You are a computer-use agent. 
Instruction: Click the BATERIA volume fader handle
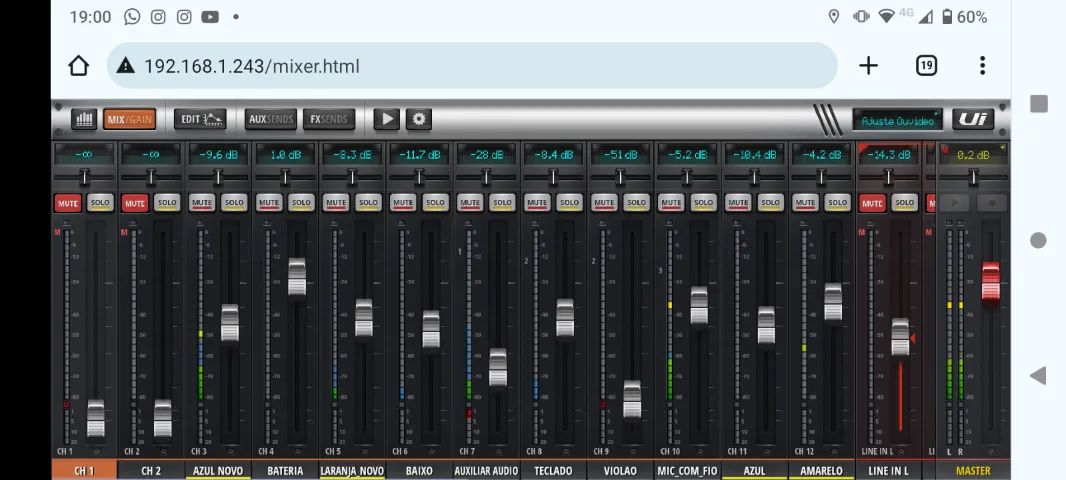(297, 277)
